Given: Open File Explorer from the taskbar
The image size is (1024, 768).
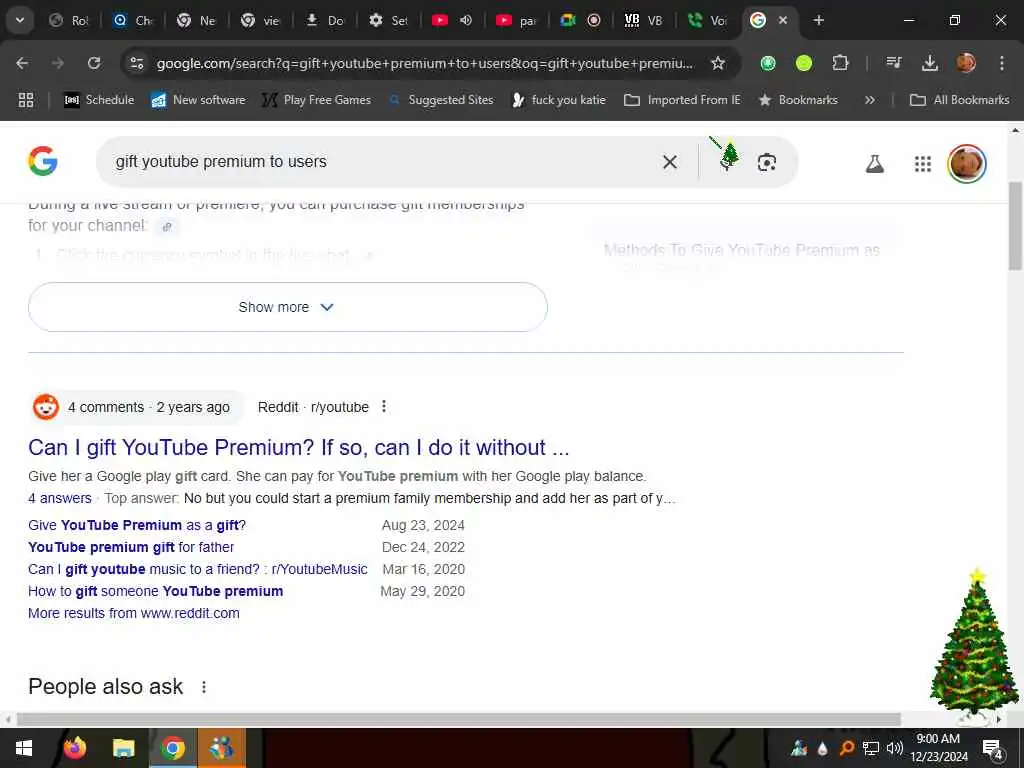Looking at the screenshot, I should coord(123,748).
